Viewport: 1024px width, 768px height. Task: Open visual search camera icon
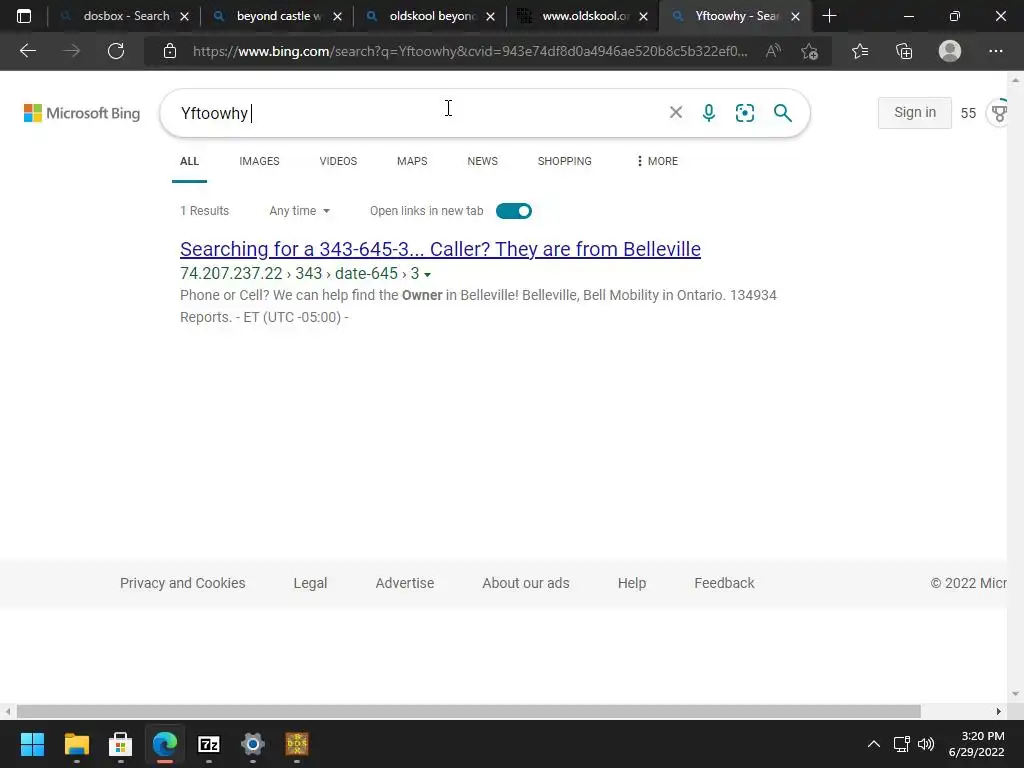(744, 113)
